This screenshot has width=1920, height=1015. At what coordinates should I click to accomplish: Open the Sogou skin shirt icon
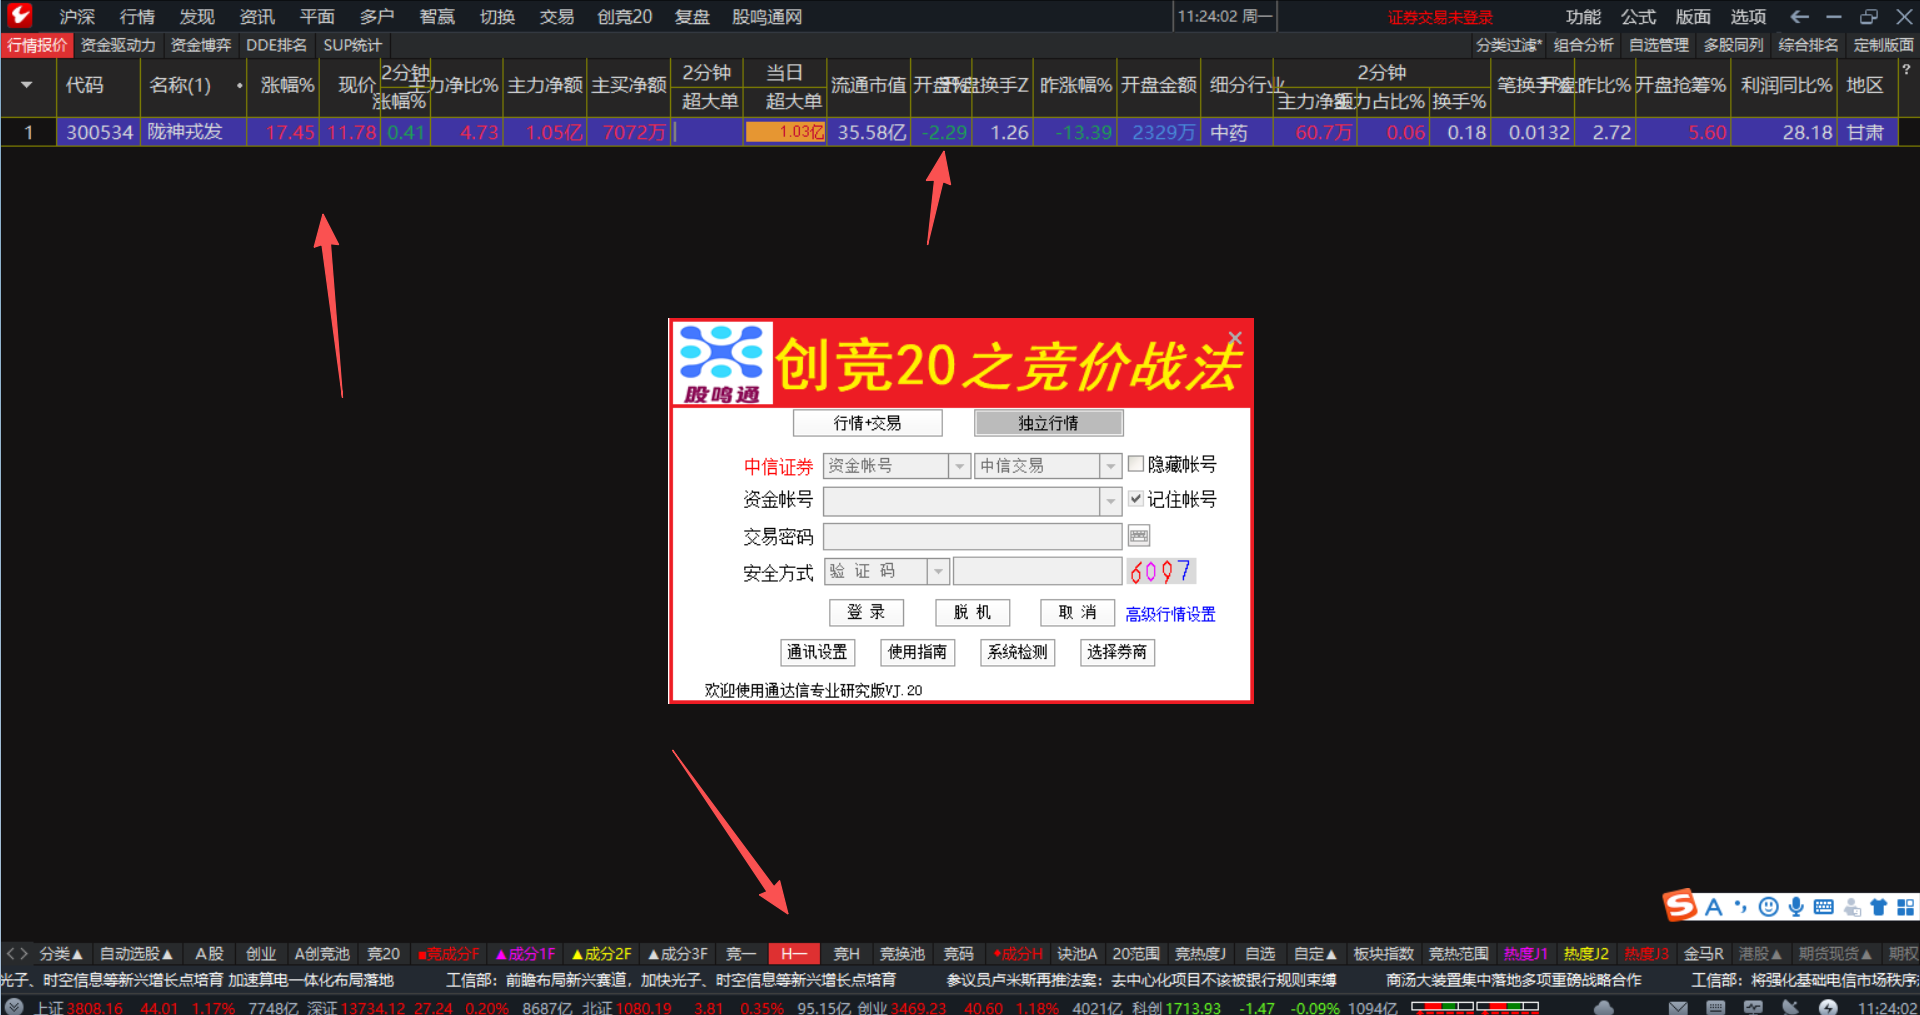[x=1879, y=907]
